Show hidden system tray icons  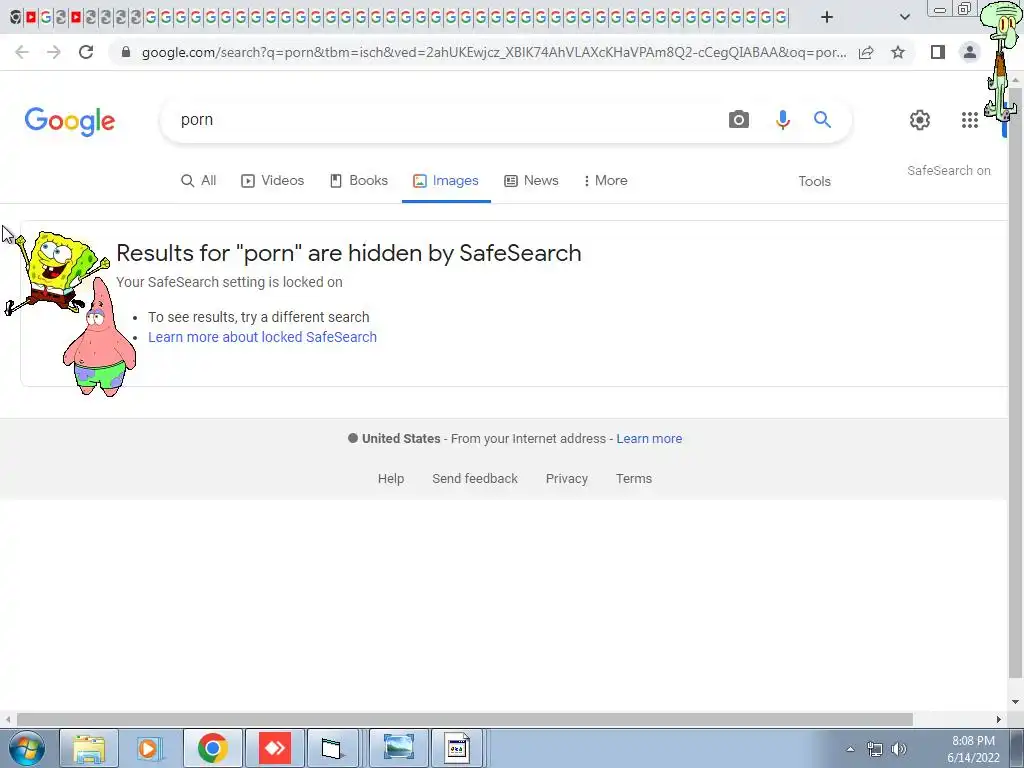[x=850, y=749]
